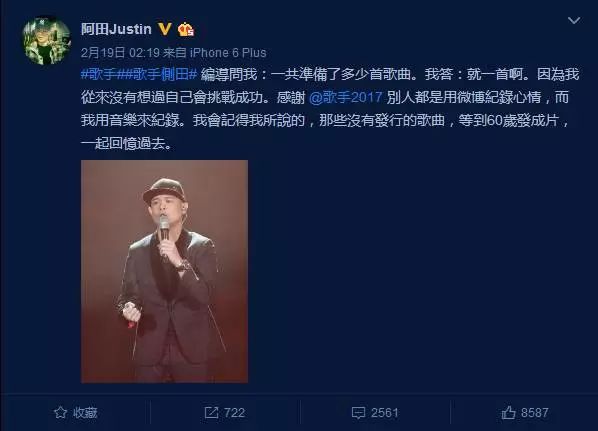Click the star favorite icon

[x=61, y=412]
